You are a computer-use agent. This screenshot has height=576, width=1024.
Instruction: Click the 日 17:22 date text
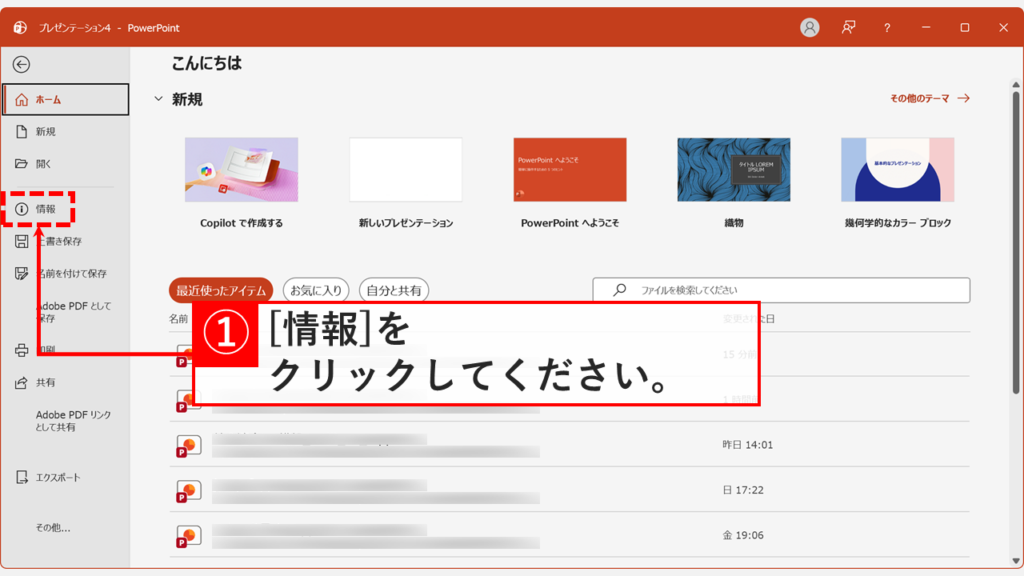[x=743, y=490]
